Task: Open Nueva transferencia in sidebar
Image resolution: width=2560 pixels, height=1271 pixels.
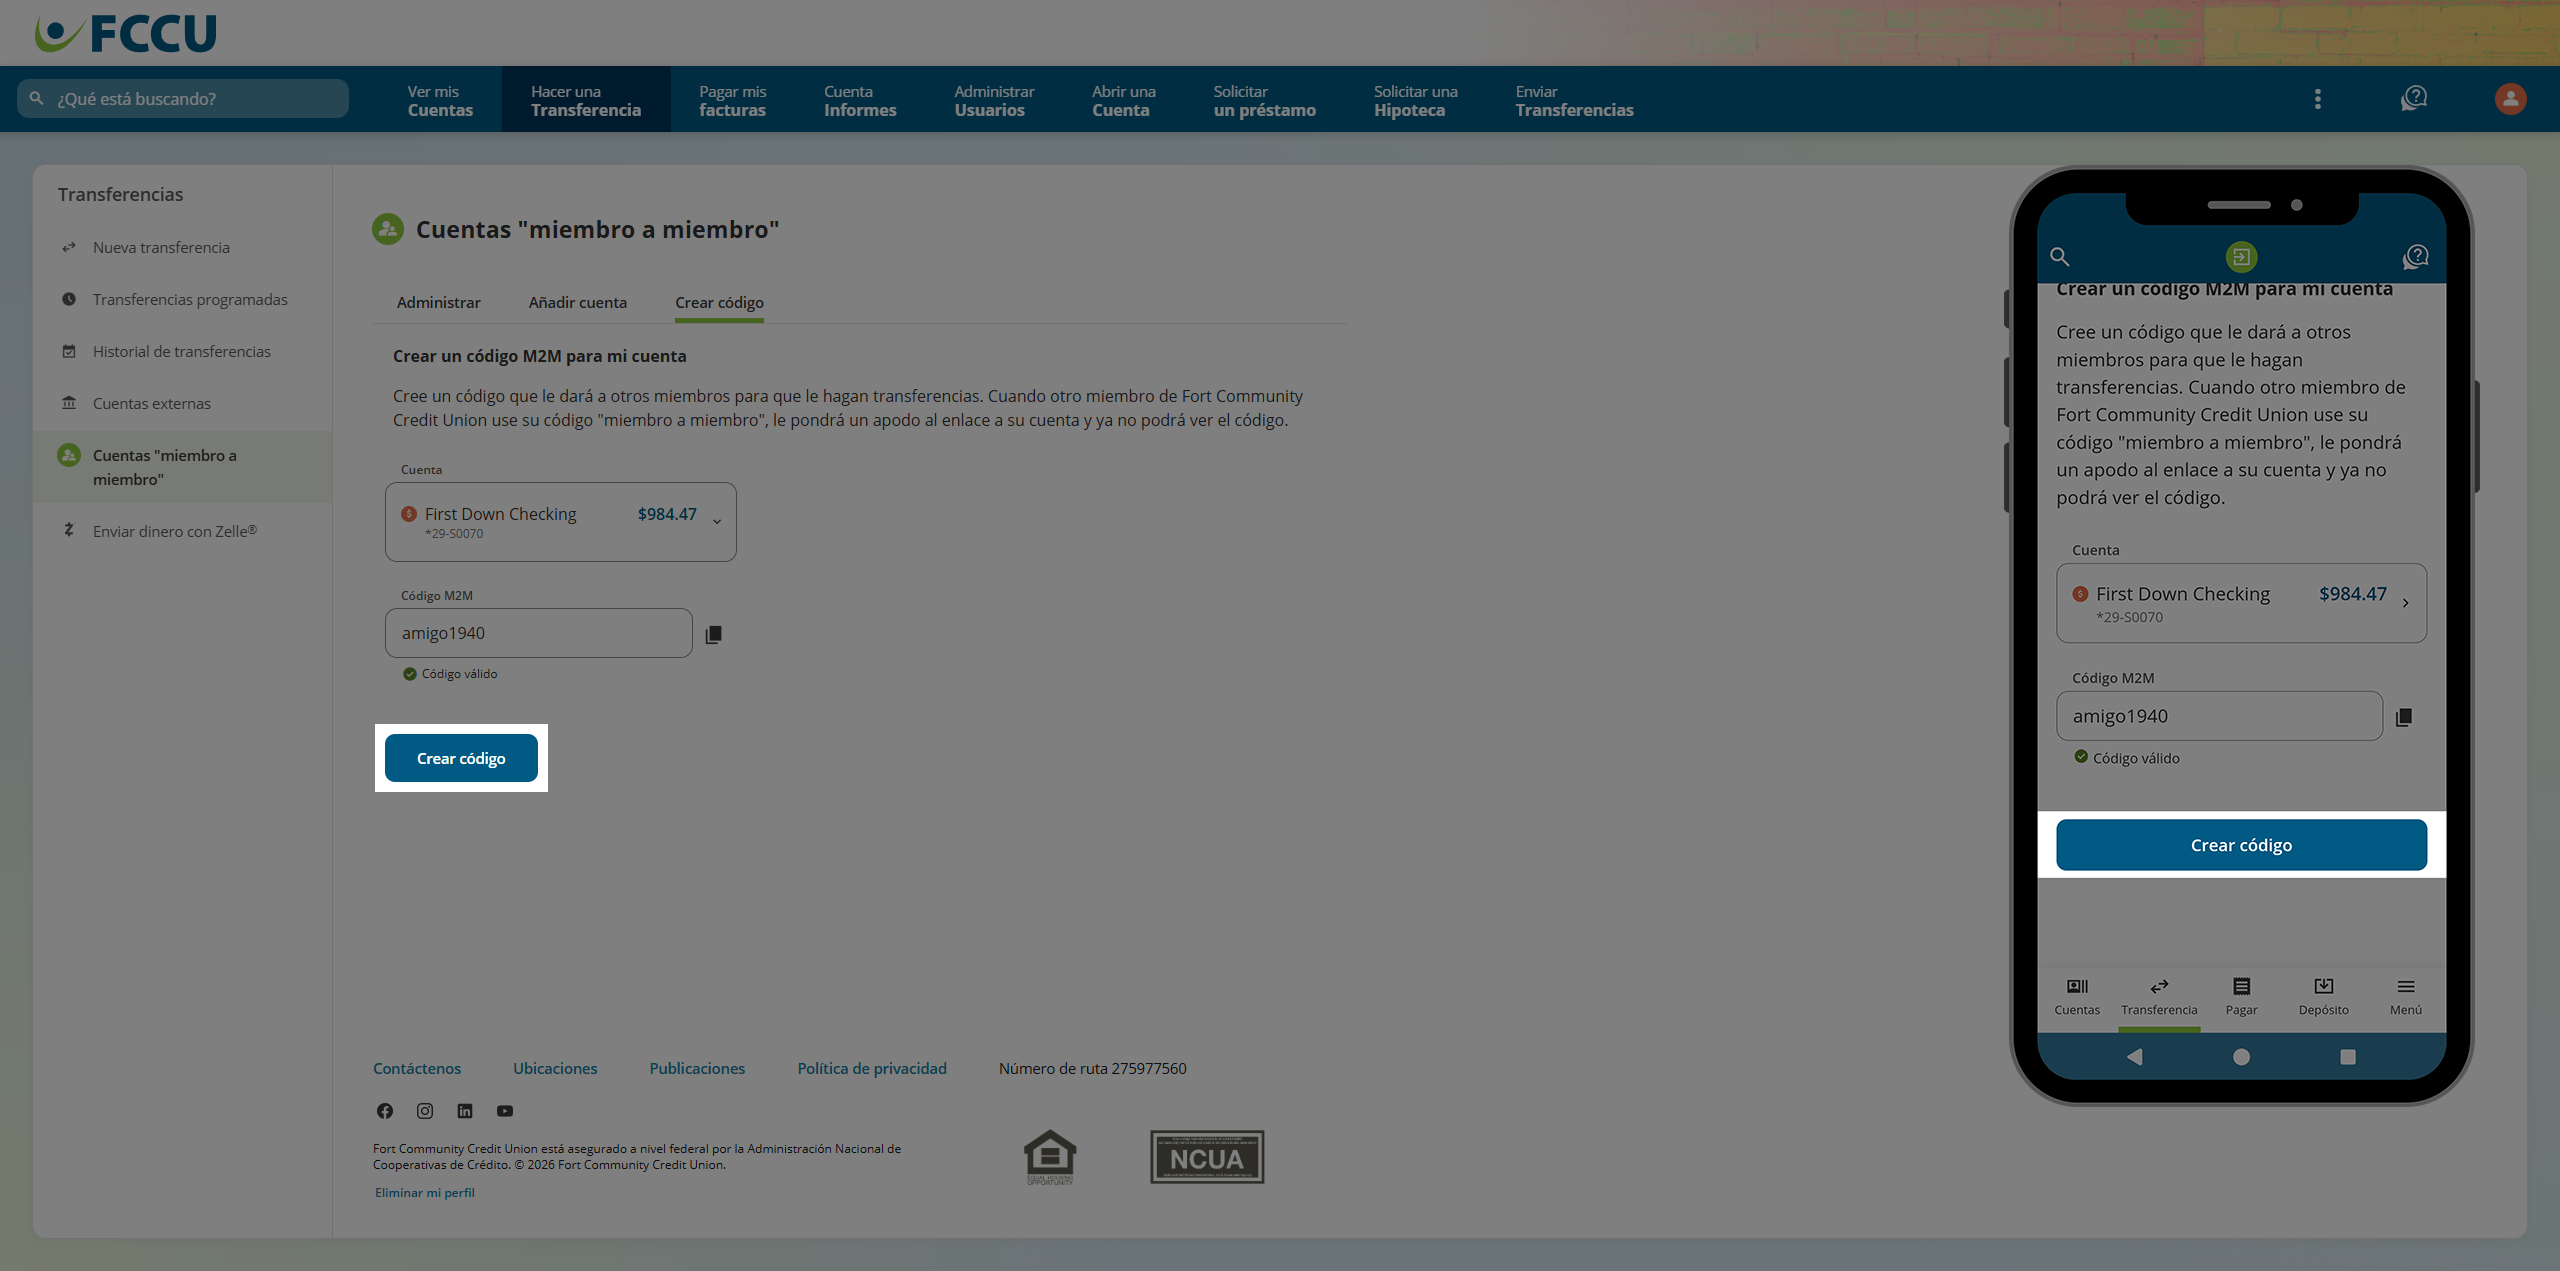Action: point(161,247)
